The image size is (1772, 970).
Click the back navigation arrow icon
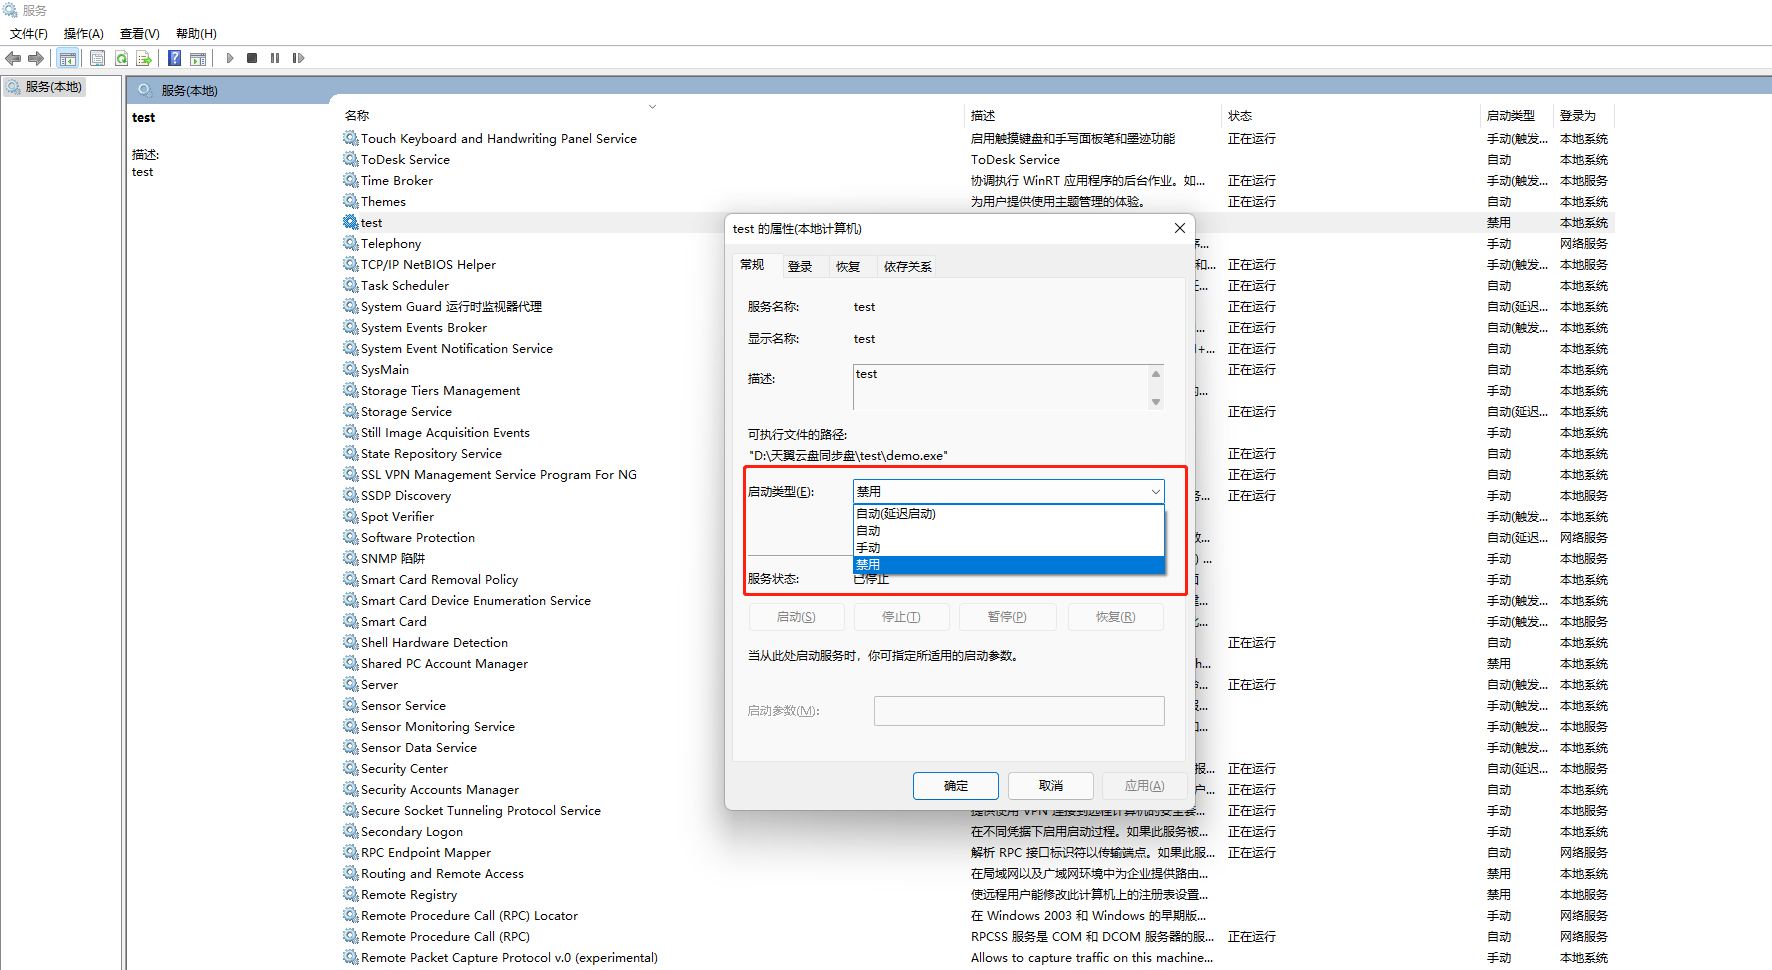13,58
